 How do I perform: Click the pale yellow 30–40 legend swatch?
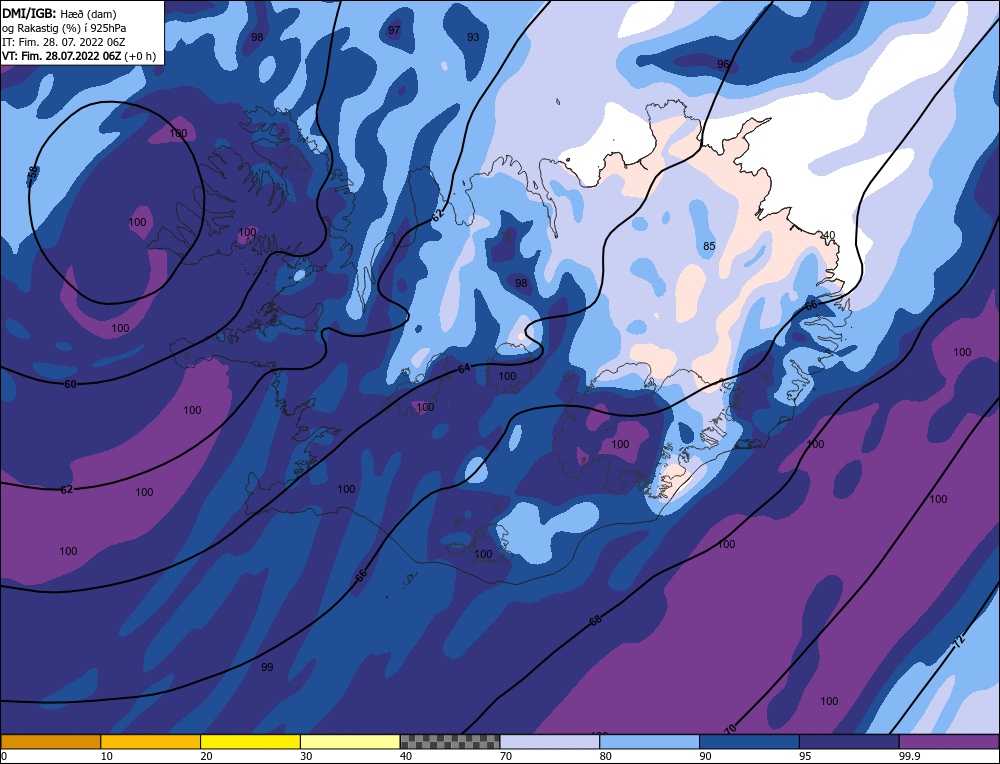tap(350, 742)
